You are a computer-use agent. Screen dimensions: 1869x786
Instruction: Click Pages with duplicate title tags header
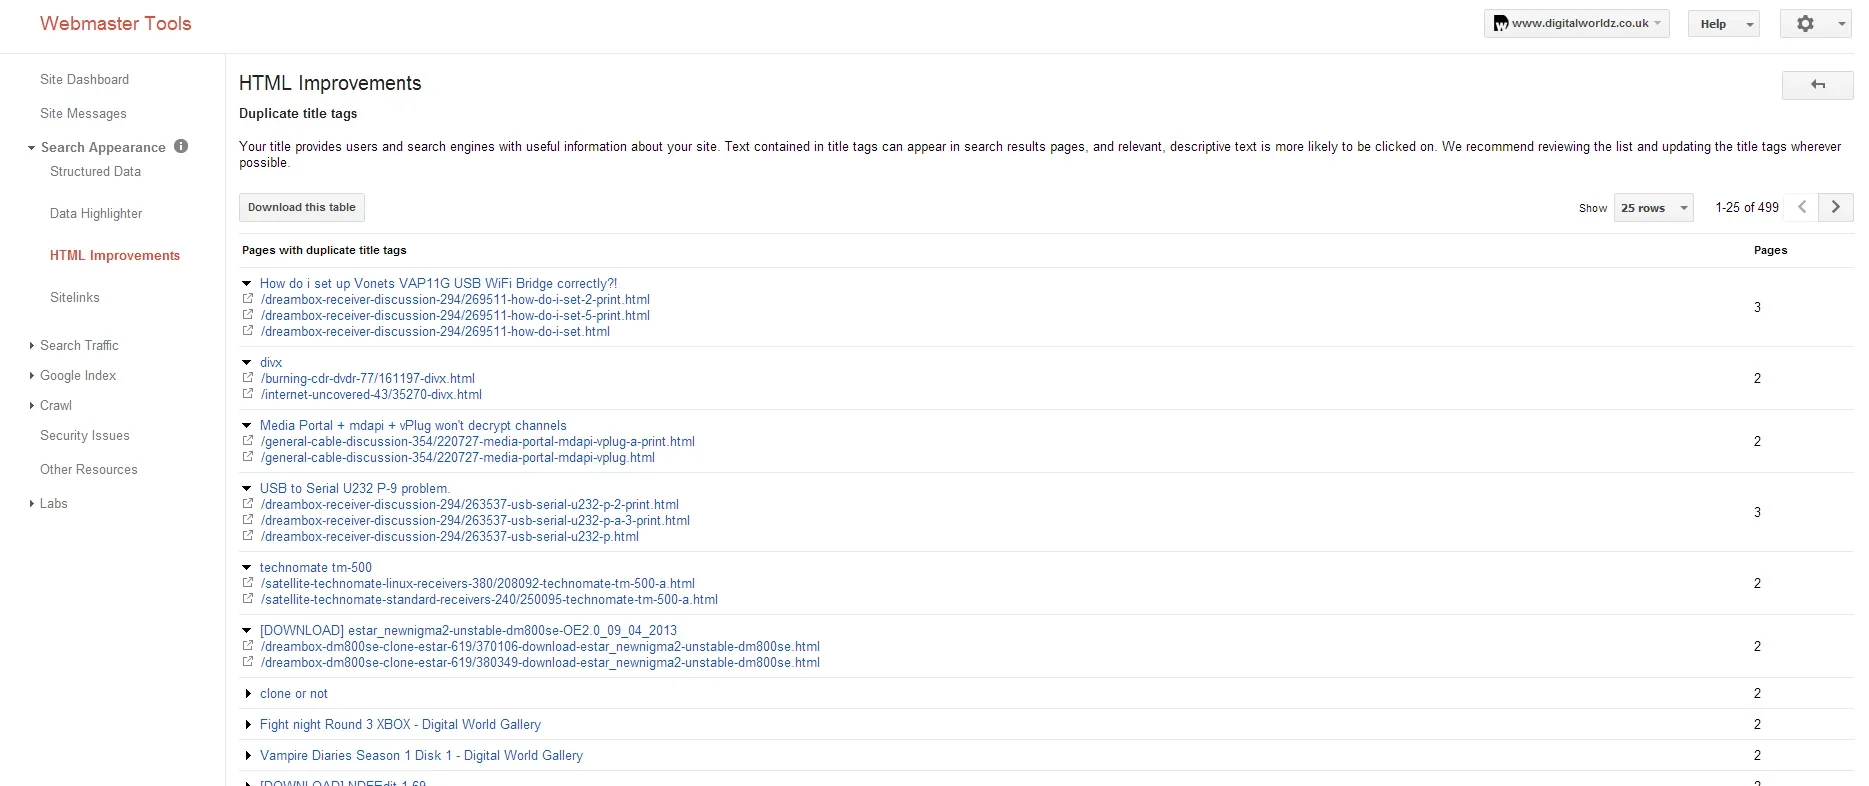coord(324,250)
